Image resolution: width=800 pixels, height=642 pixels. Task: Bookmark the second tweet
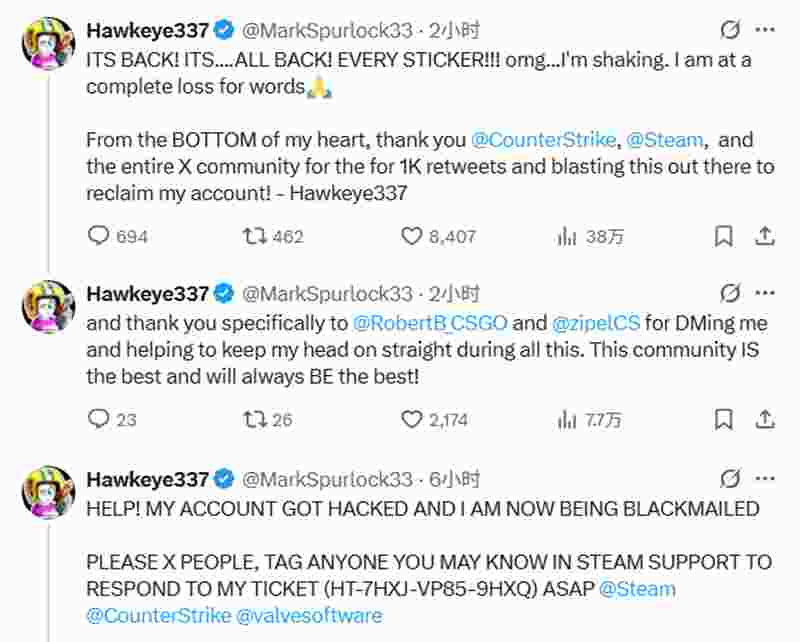724,419
